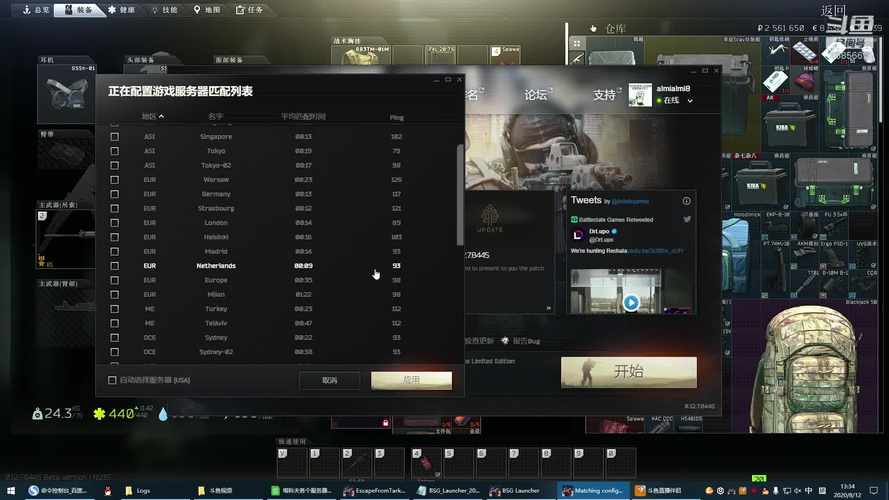Tick the Netherlands server checkbox
889x500 pixels.
[x=115, y=266]
